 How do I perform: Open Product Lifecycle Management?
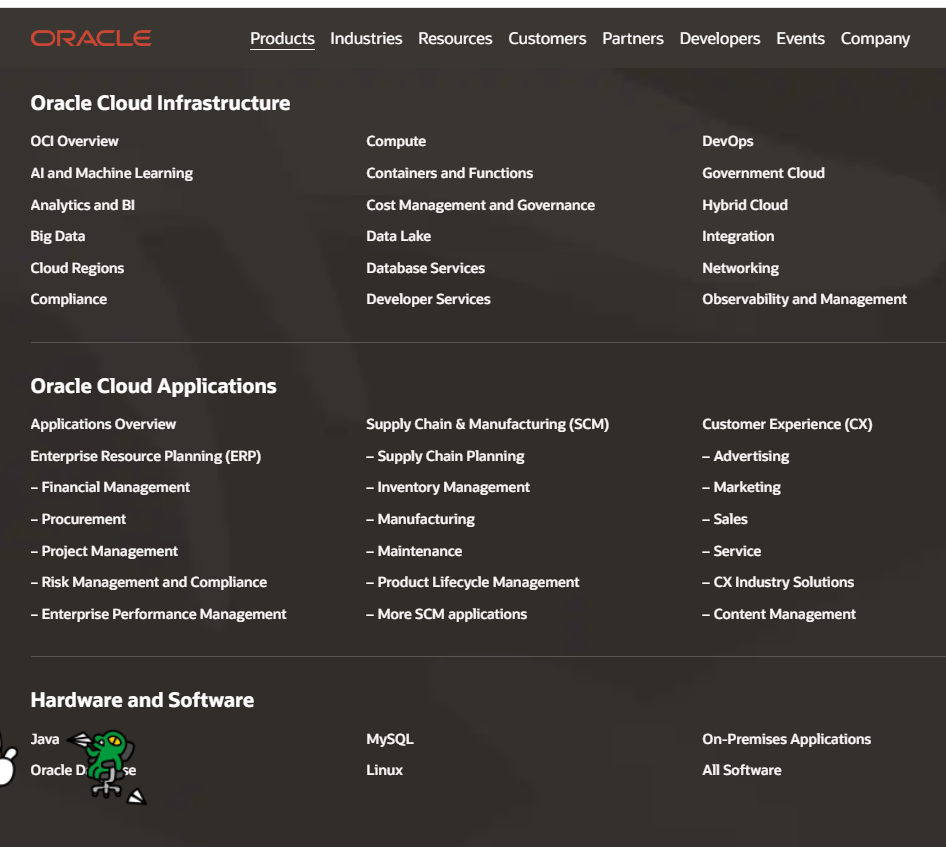(472, 582)
